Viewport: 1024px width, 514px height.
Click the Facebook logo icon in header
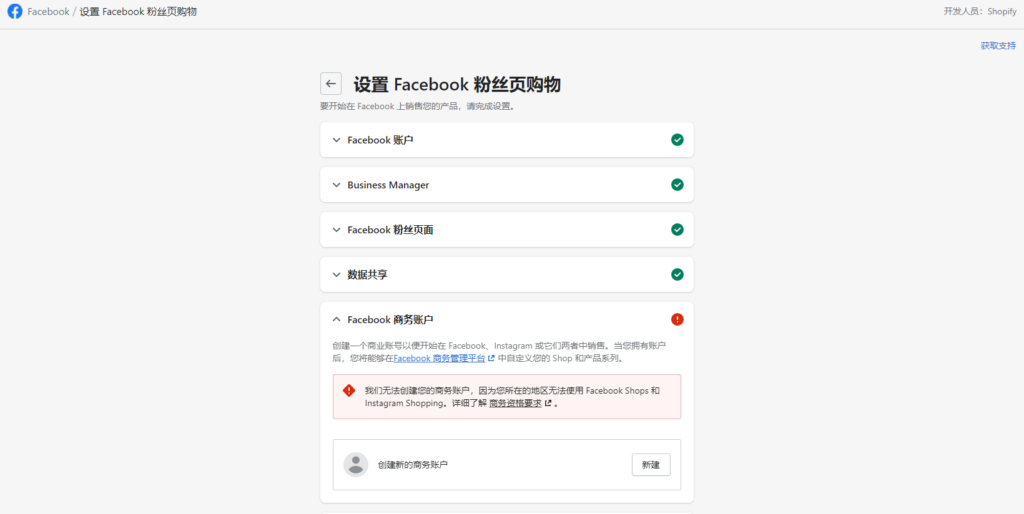click(x=14, y=12)
